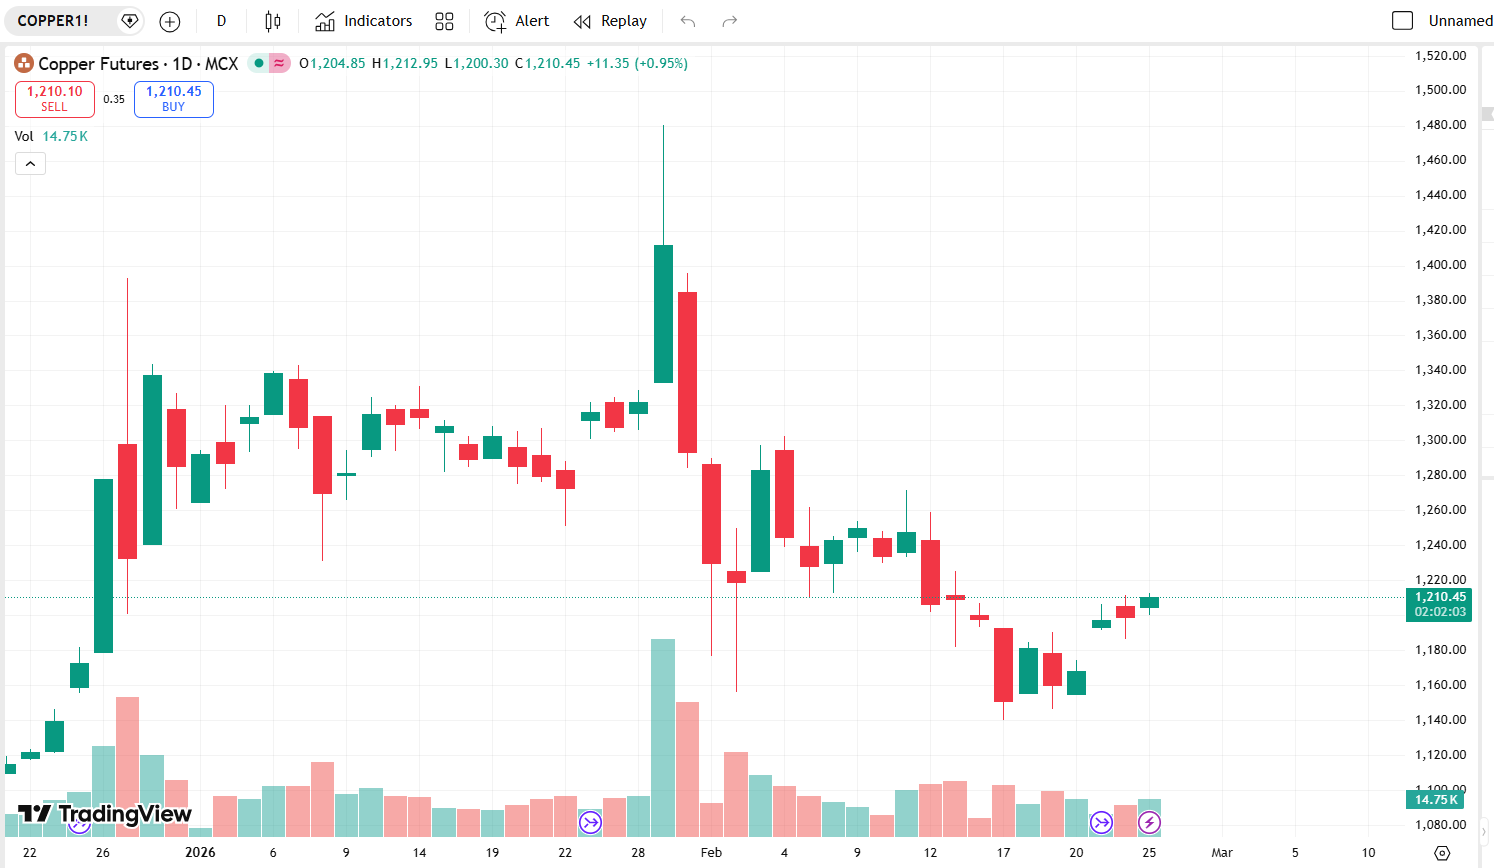Click the gem icon beside COPPER1!

point(129,21)
